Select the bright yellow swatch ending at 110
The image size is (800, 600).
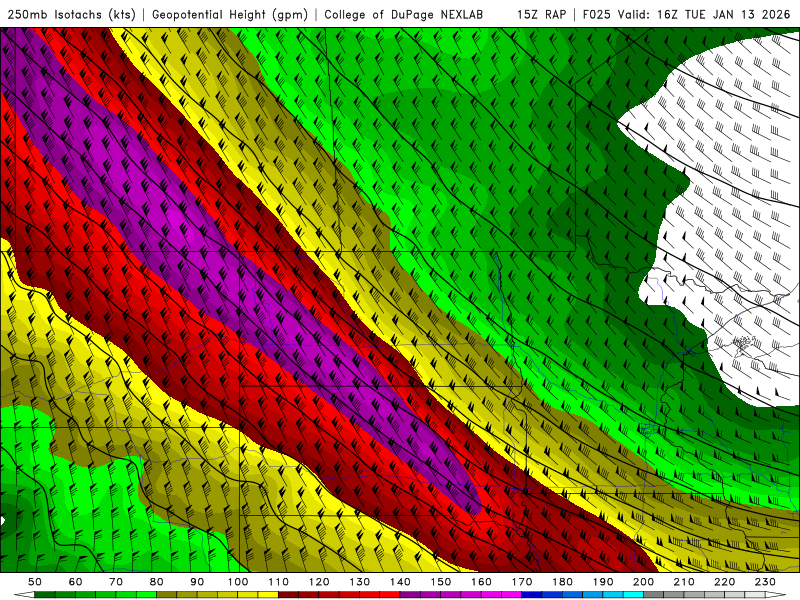pyautogui.click(x=268, y=595)
